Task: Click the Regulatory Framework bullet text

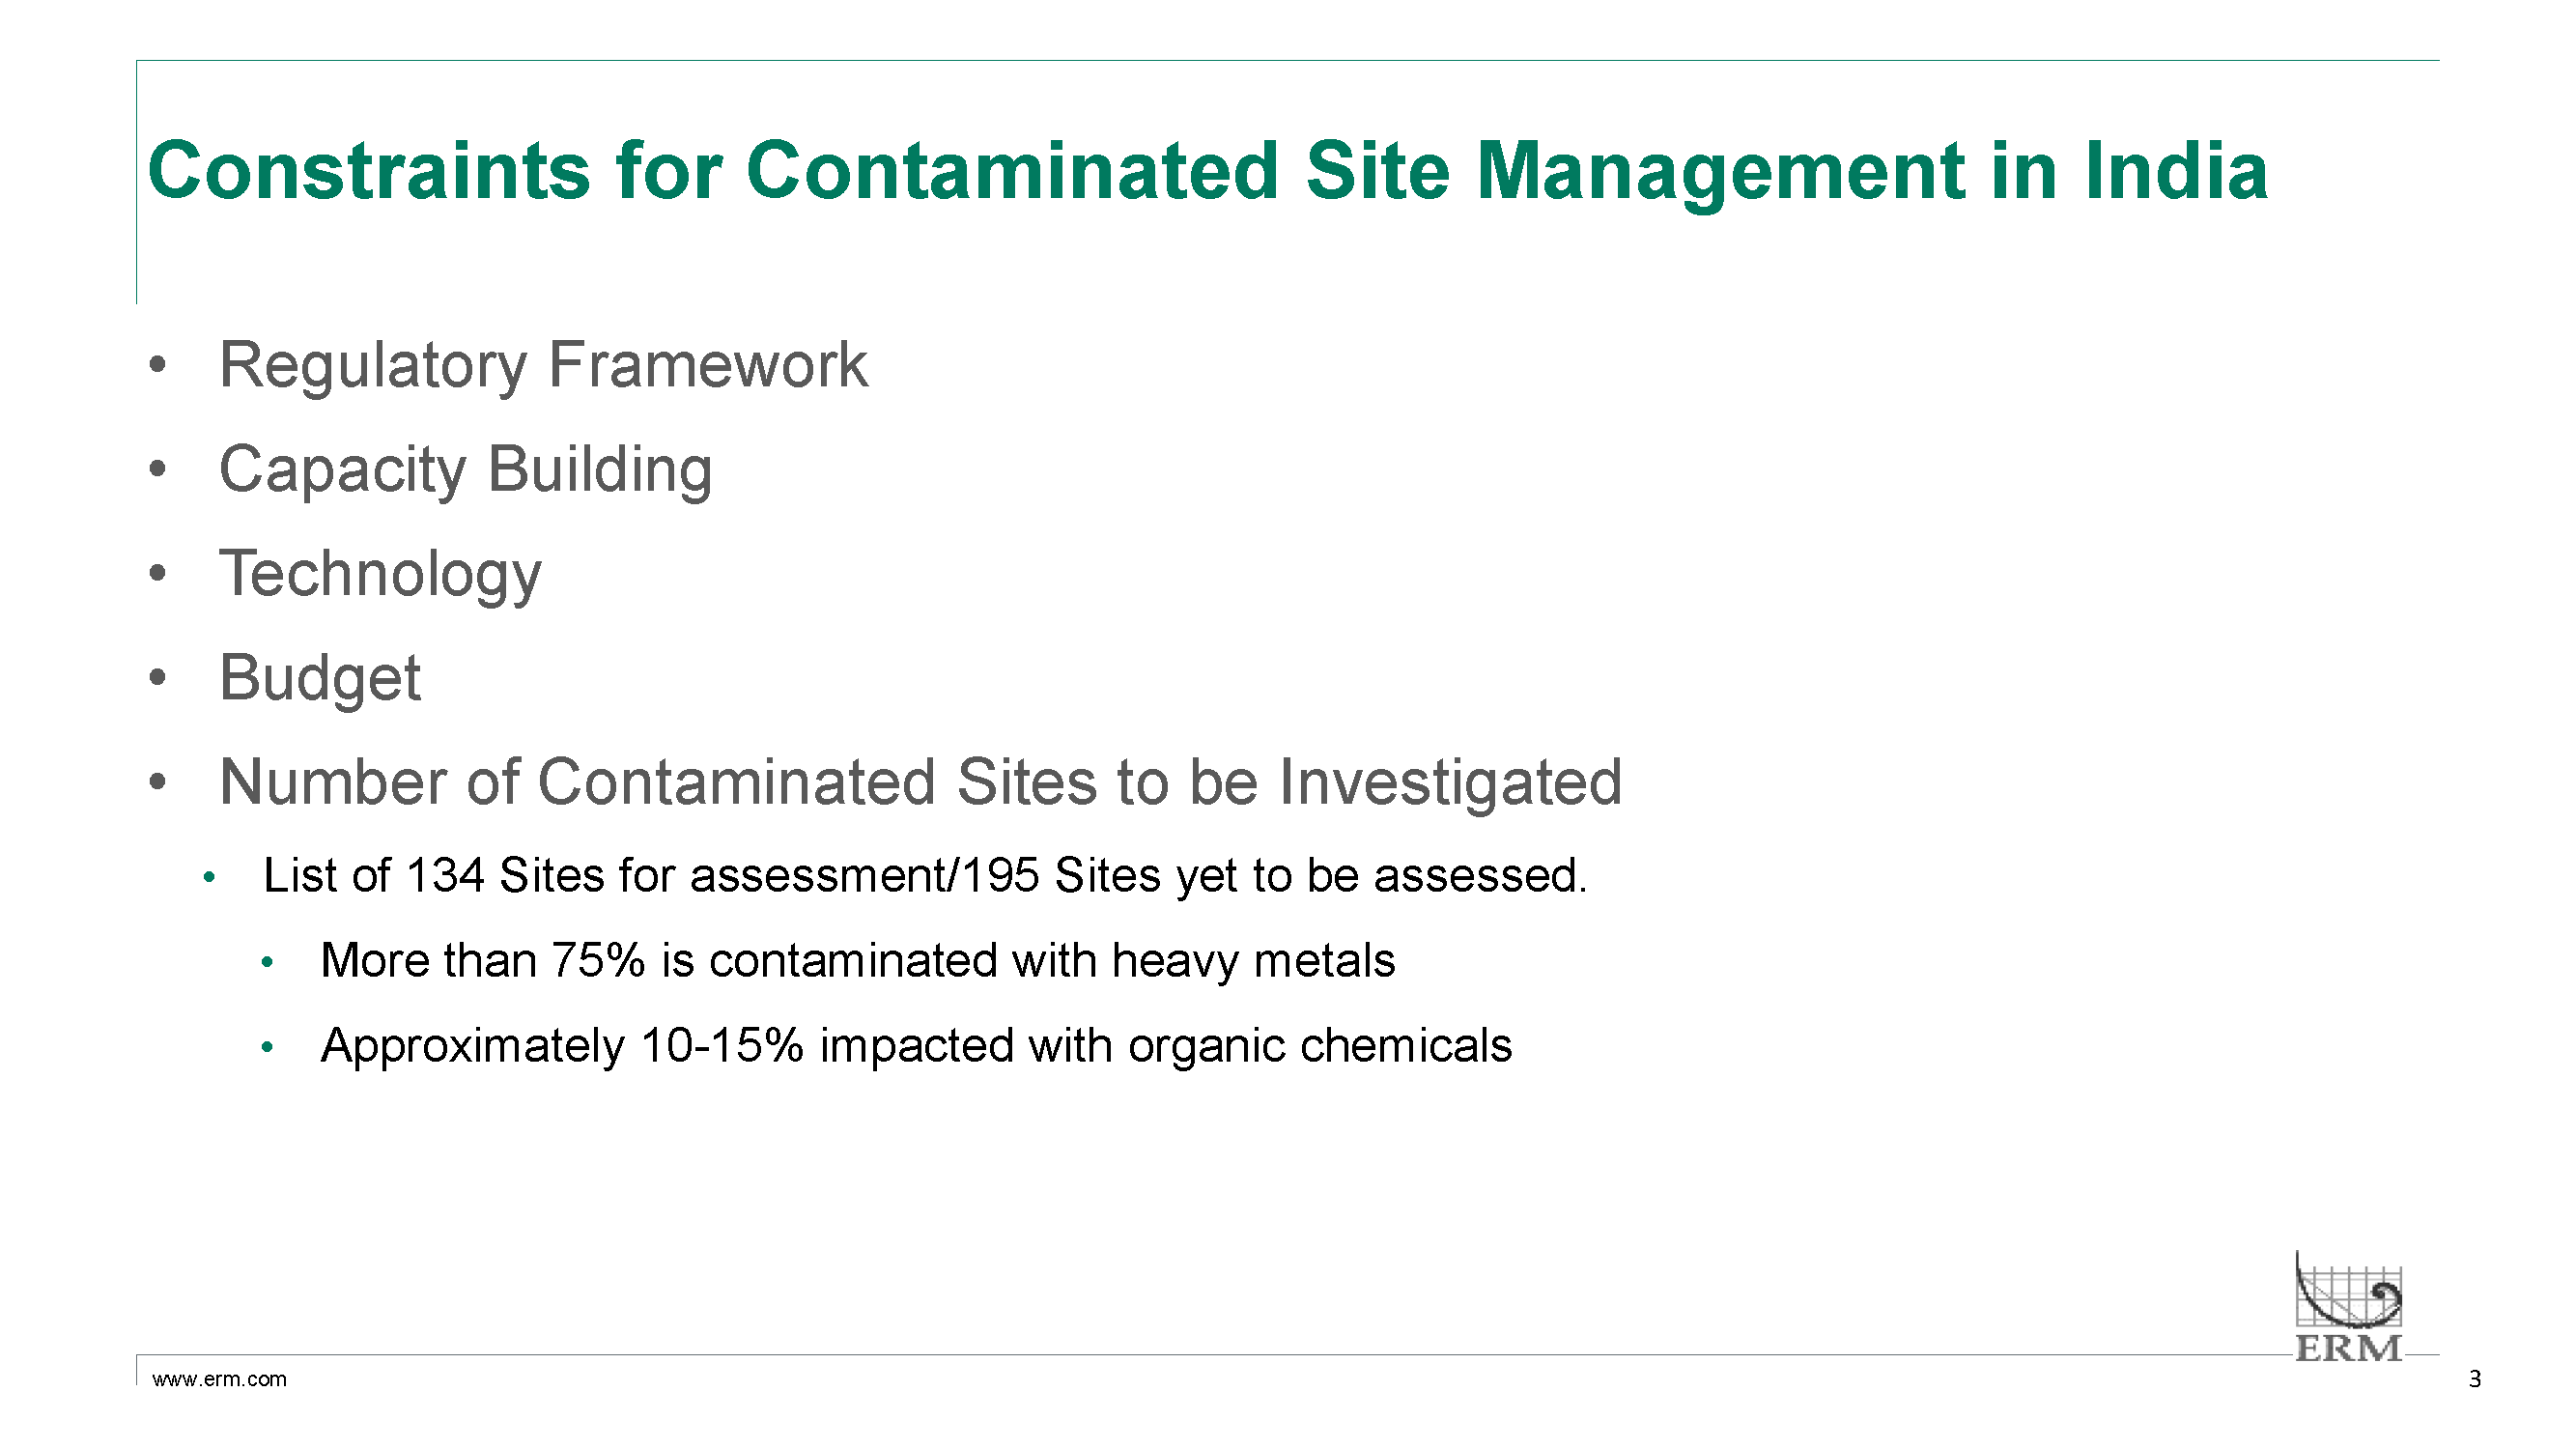Action: (543, 367)
